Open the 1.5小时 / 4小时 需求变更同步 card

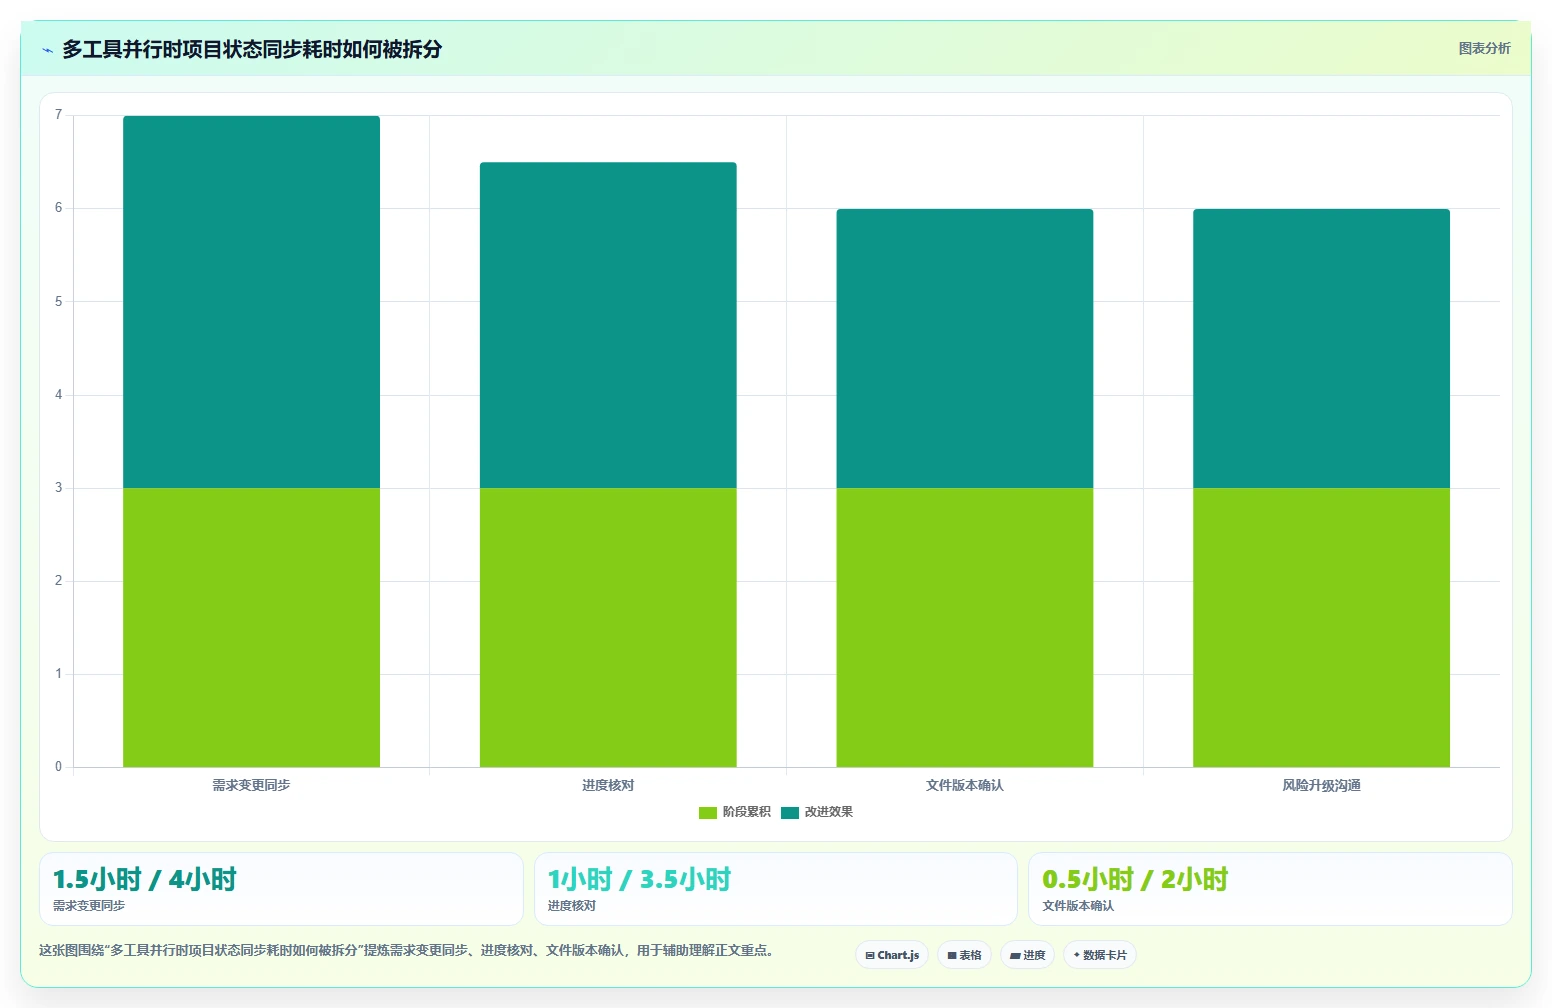pyautogui.click(x=281, y=889)
